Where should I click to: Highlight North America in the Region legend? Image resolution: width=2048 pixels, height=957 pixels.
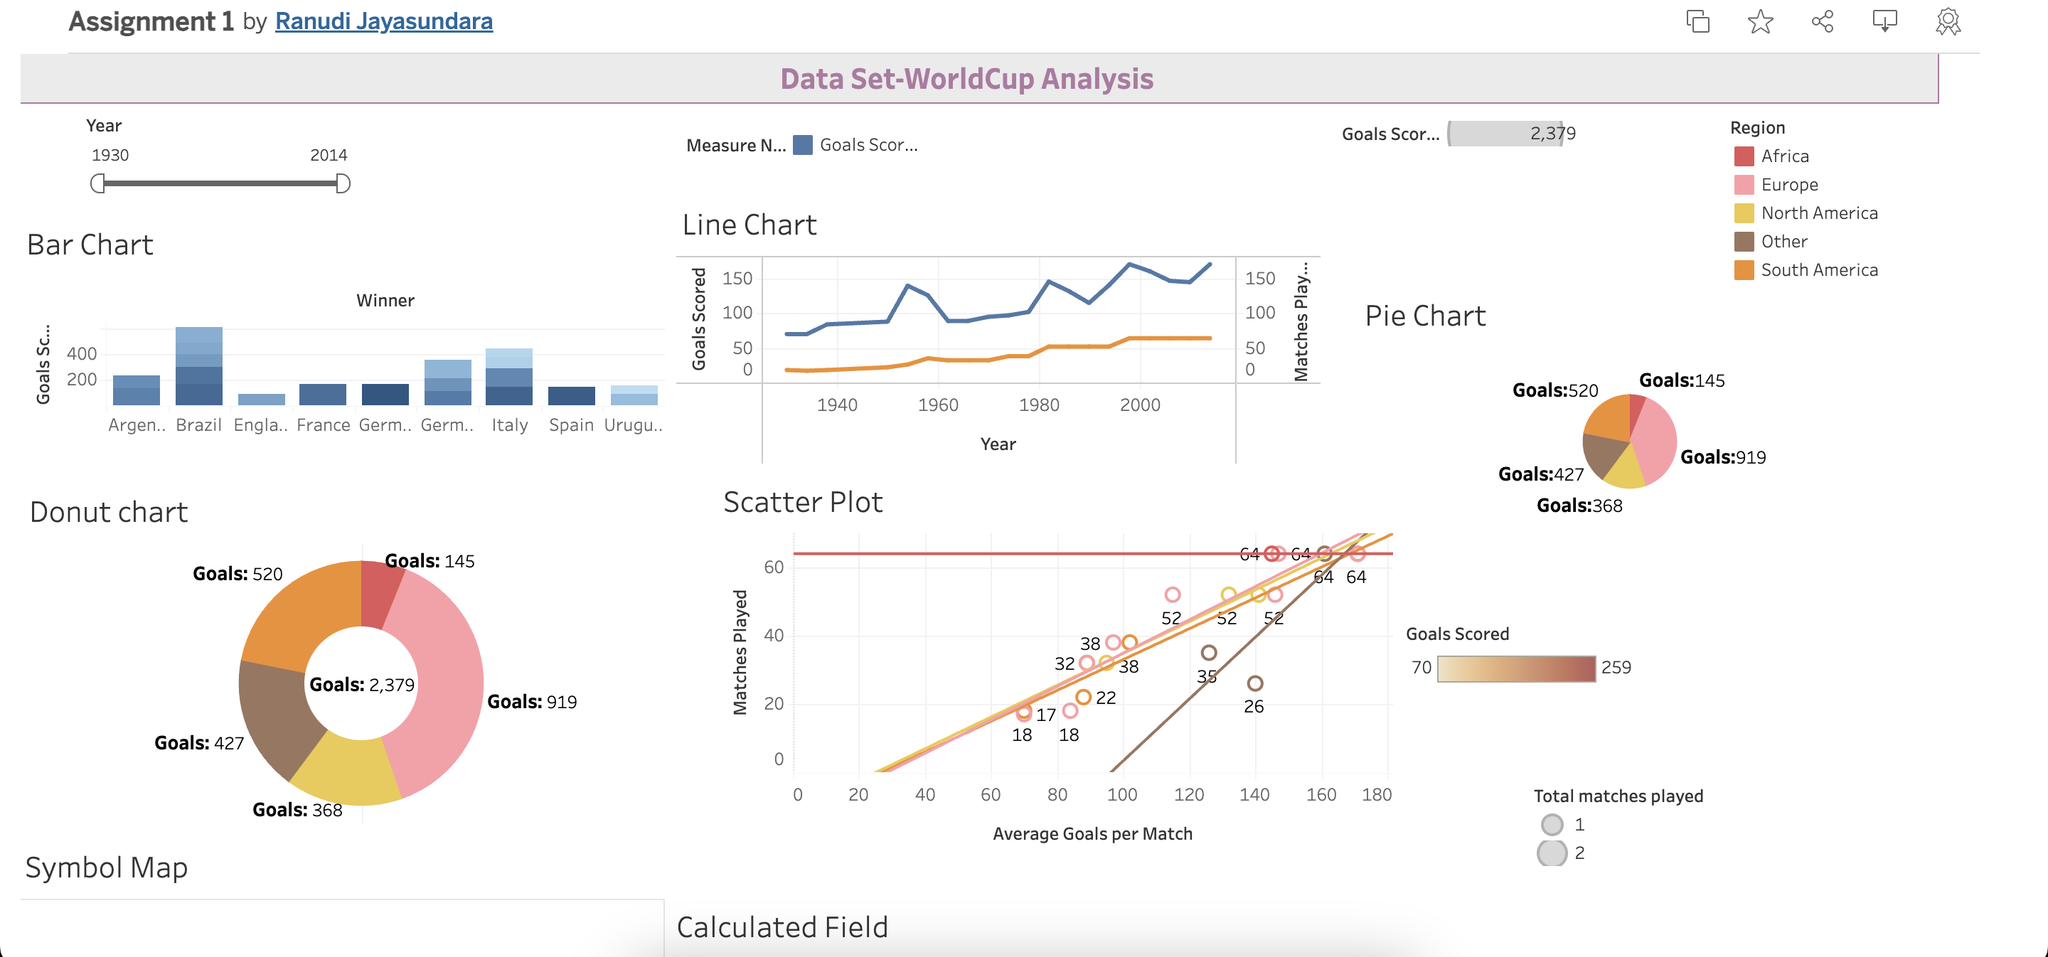(1744, 213)
